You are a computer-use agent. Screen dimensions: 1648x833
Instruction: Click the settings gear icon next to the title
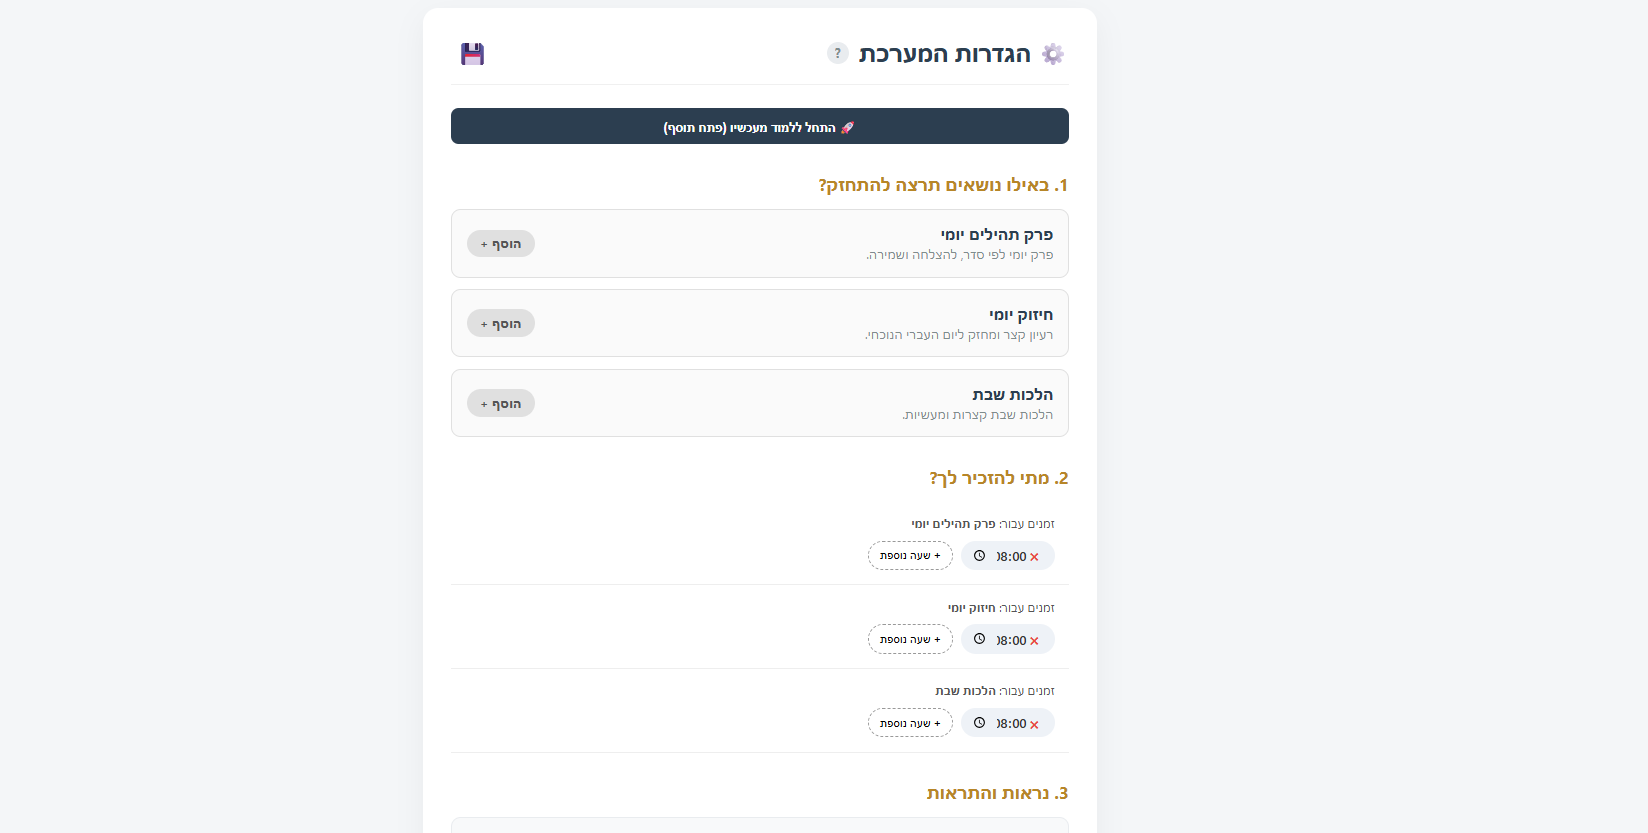point(1053,53)
